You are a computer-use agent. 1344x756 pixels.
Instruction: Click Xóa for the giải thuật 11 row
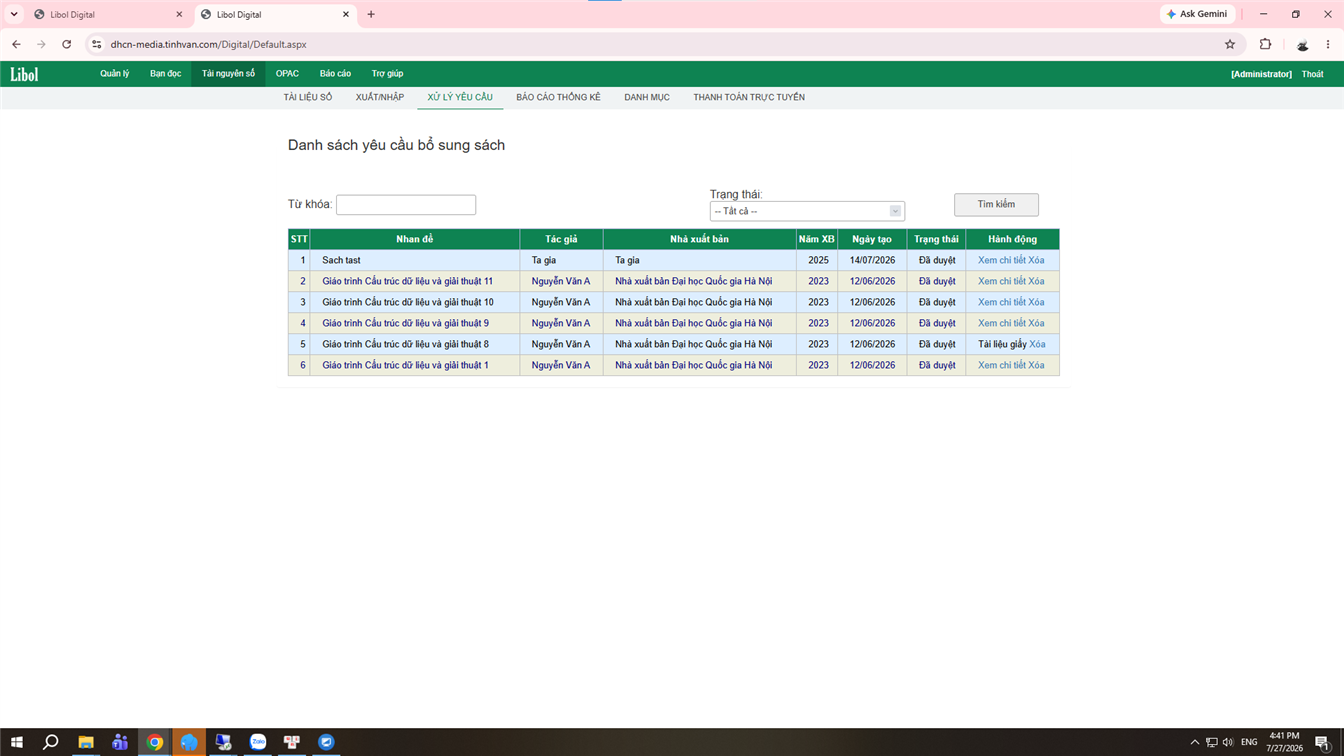pos(1036,281)
